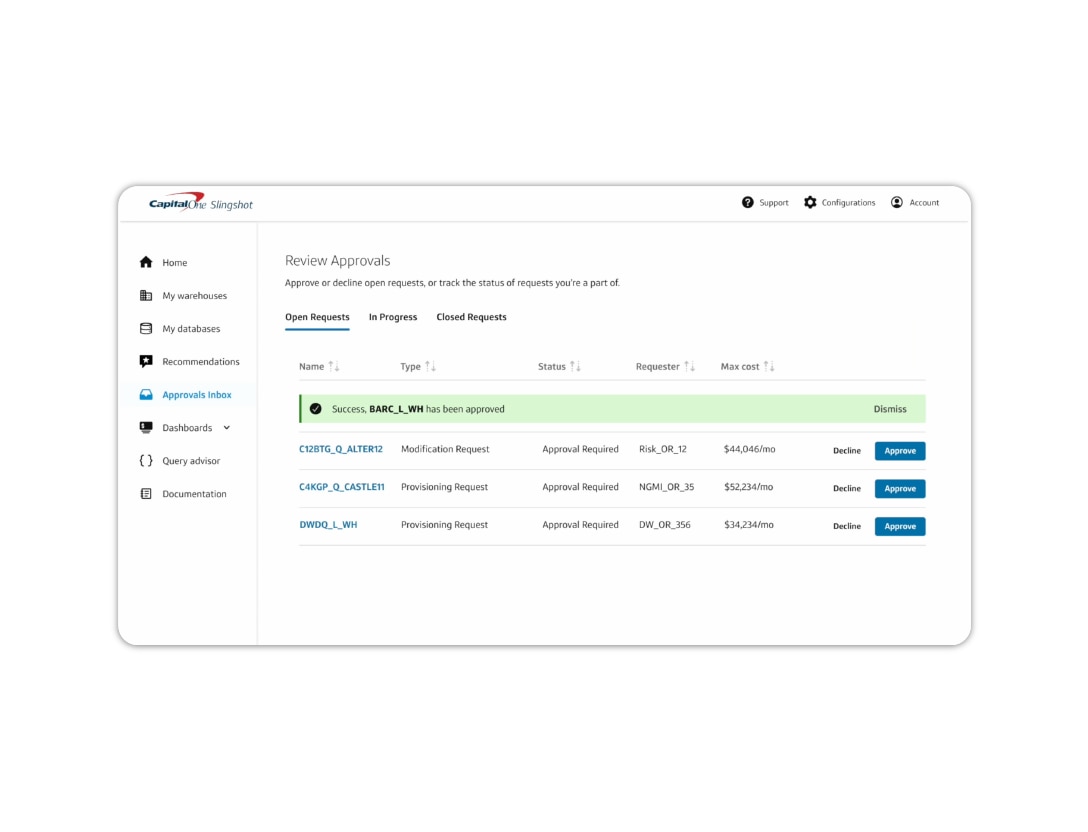Image resolution: width=1088 pixels, height=832 pixels.
Task: Decline the C4KGP_Q_CASTLE11 request
Action: pyautogui.click(x=847, y=489)
